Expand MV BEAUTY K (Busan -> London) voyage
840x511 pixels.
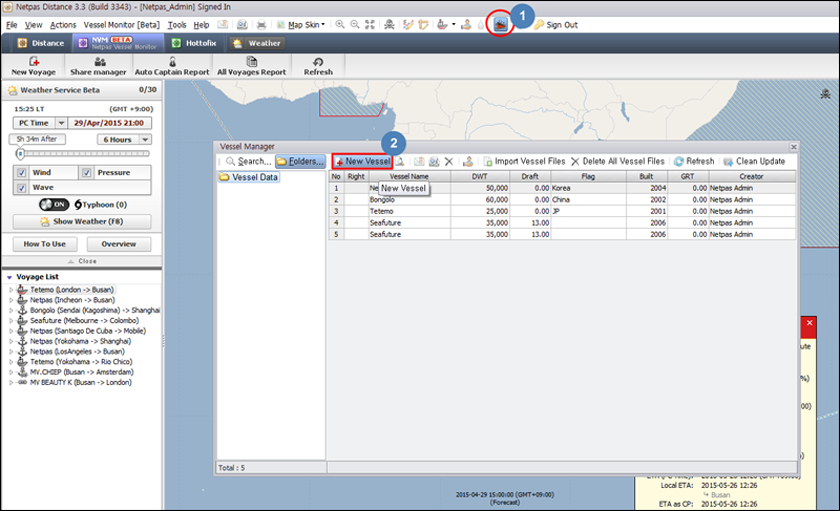coord(11,382)
